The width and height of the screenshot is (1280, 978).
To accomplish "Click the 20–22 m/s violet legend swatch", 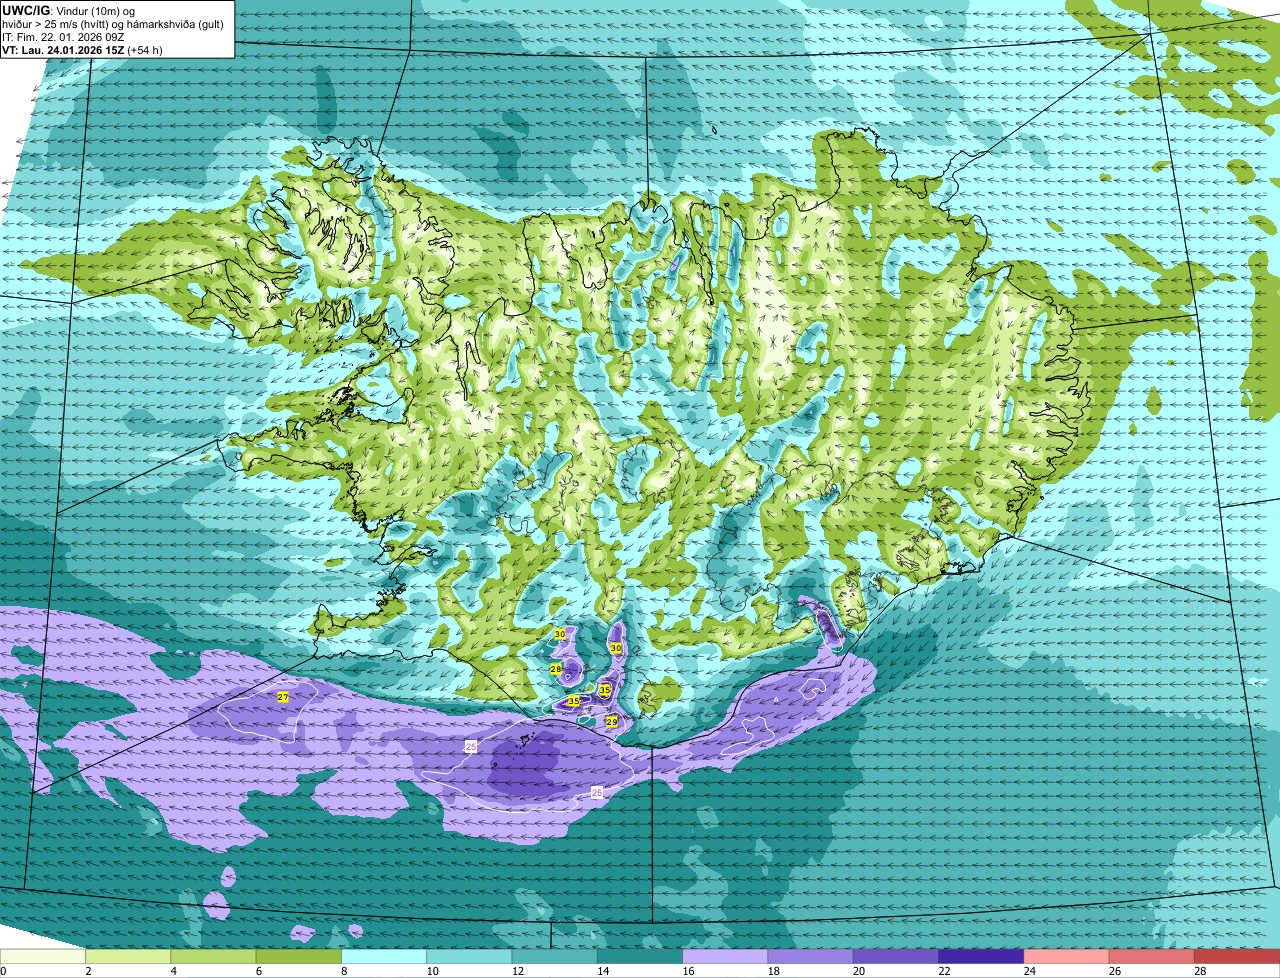I will click(x=896, y=956).
